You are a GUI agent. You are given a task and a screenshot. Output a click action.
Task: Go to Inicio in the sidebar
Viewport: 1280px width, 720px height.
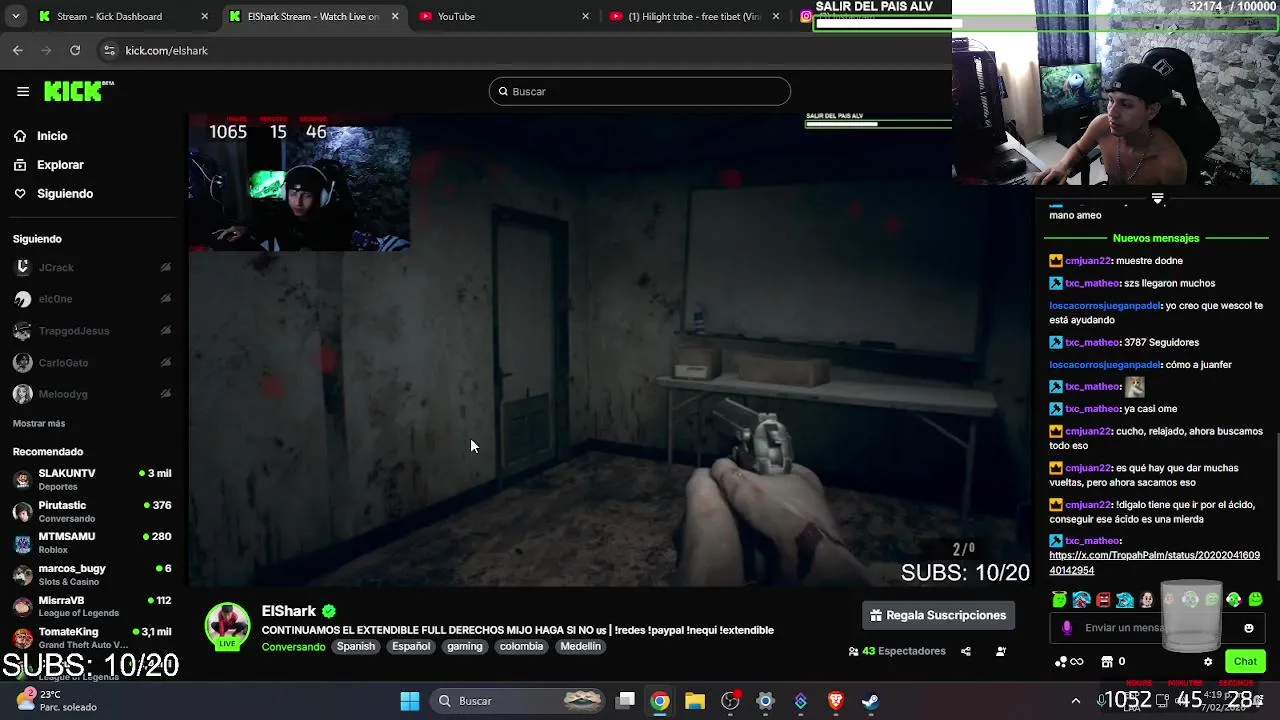52,136
